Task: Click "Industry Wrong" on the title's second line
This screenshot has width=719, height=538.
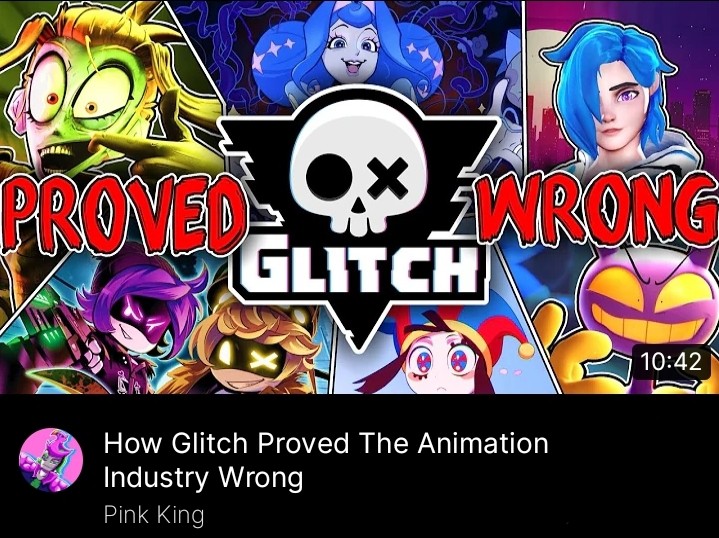Action: (x=203, y=478)
